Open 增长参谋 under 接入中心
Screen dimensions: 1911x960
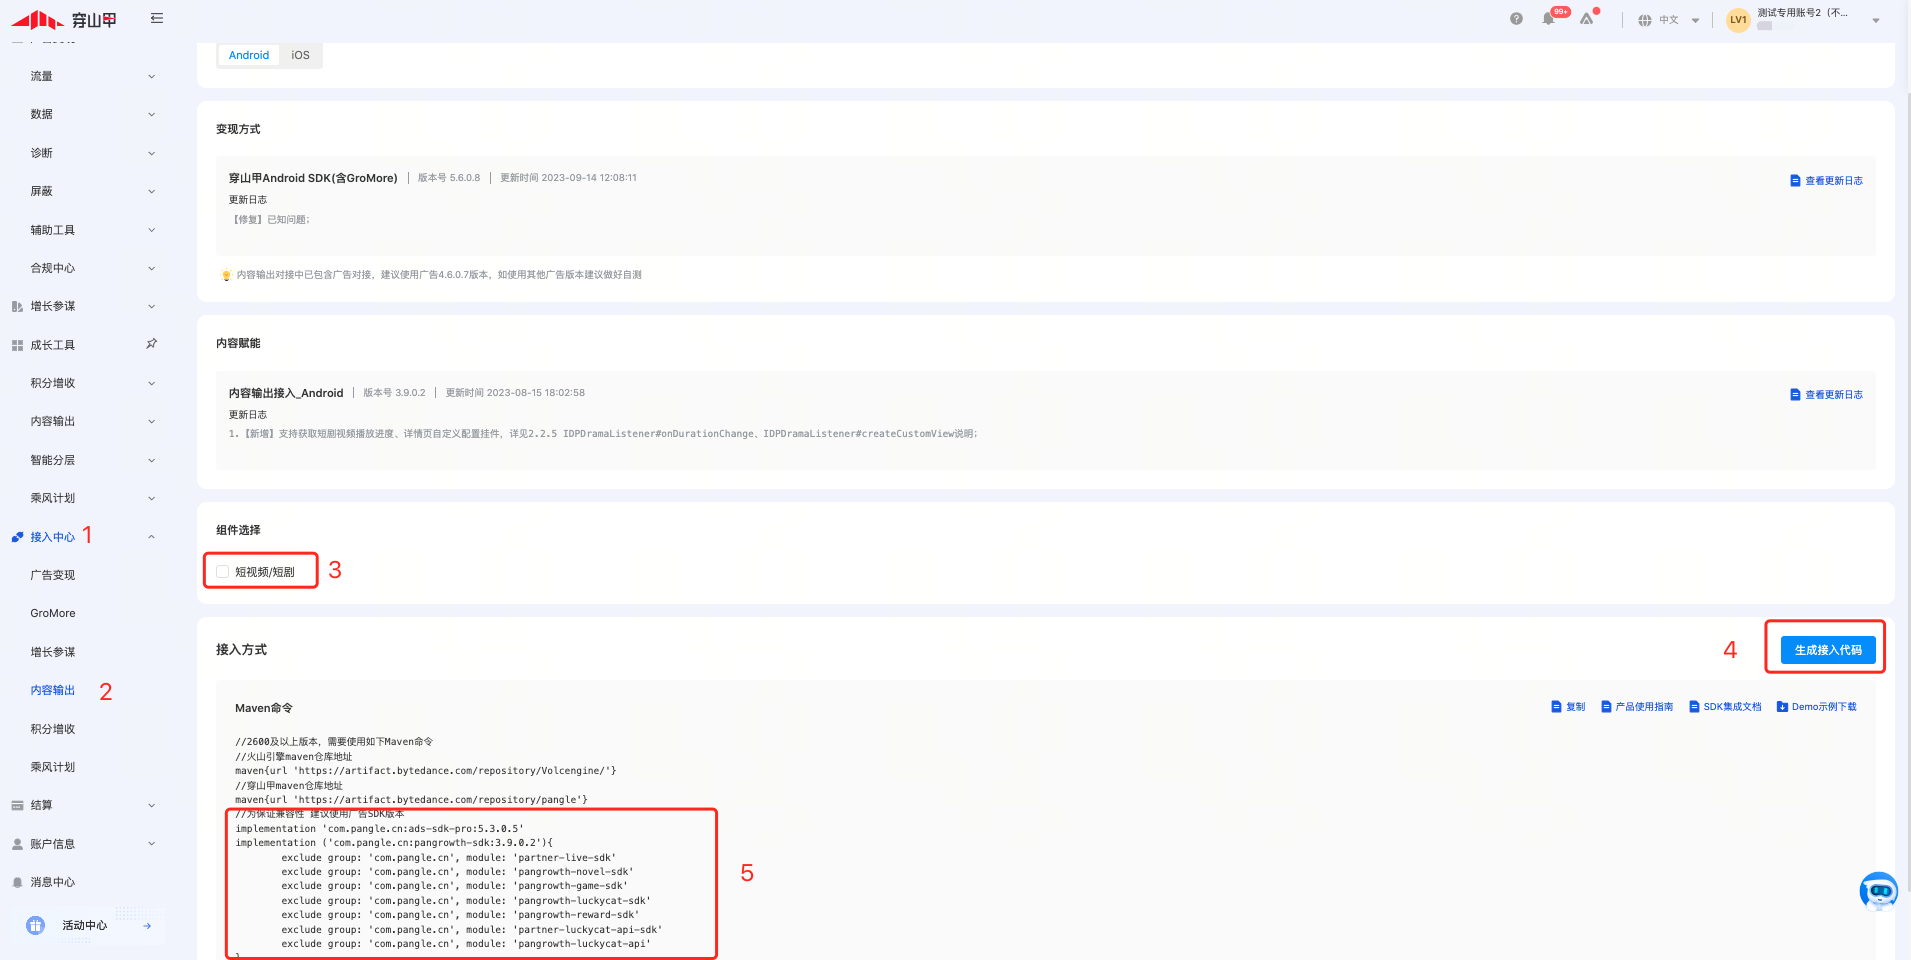click(x=53, y=652)
